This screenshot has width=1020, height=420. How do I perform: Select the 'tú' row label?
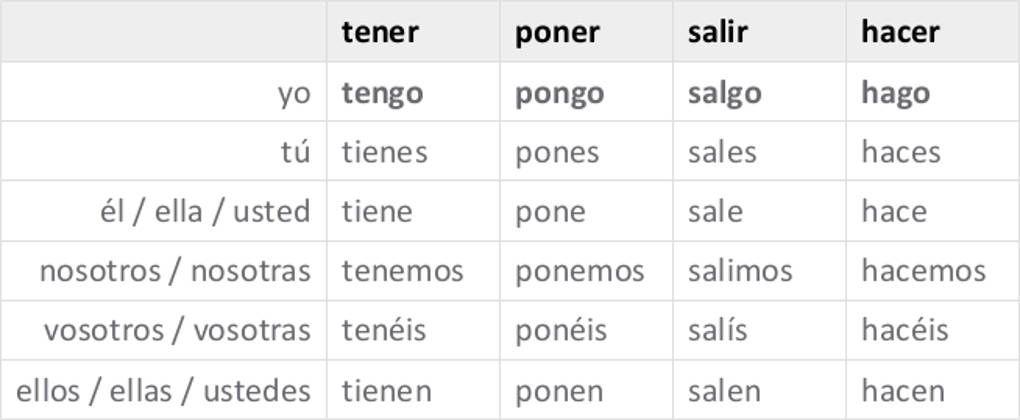point(294,152)
